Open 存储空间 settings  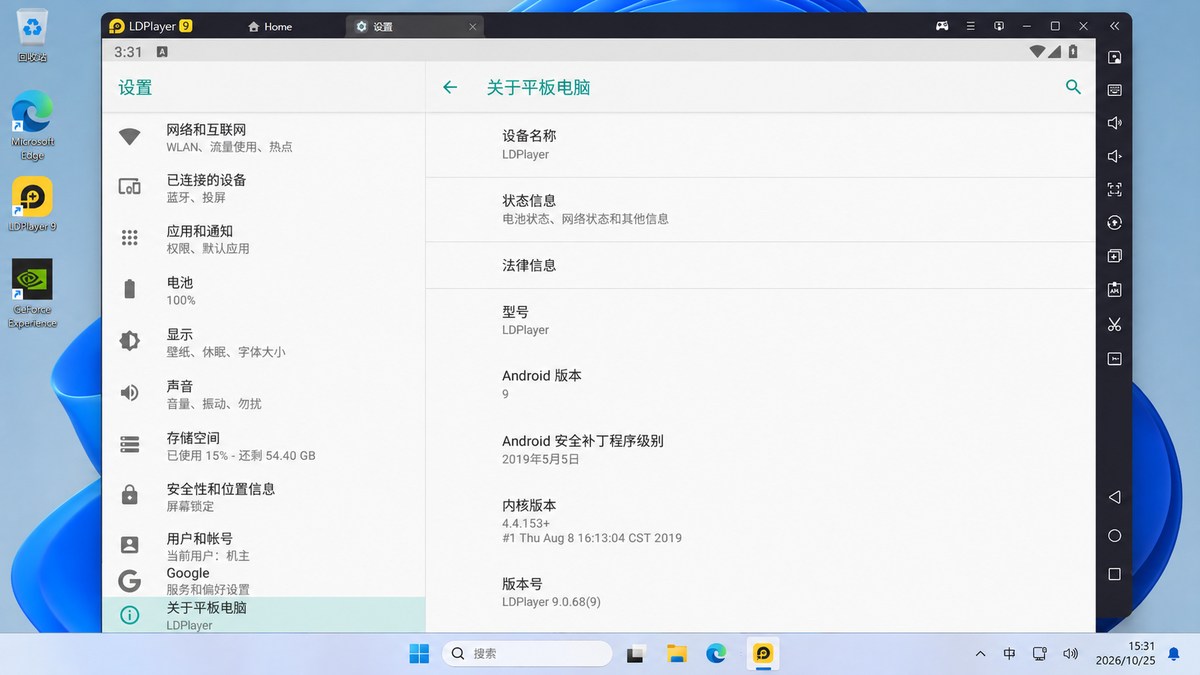[264, 446]
